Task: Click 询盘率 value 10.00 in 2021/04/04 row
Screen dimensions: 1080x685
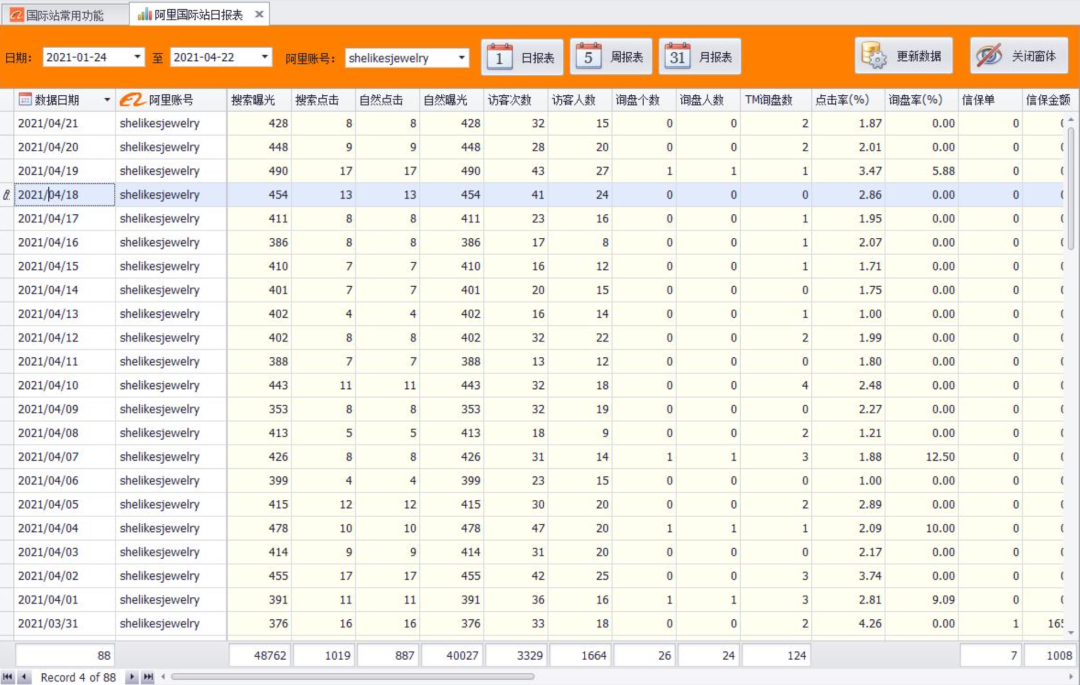Action: click(x=920, y=529)
